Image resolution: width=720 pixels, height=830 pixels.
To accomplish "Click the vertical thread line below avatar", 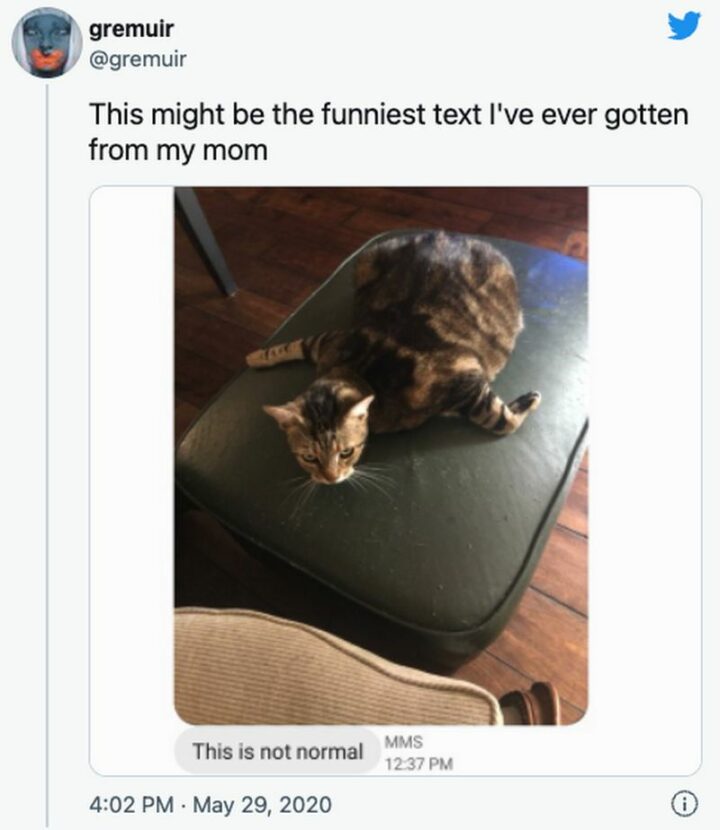I will [47, 450].
